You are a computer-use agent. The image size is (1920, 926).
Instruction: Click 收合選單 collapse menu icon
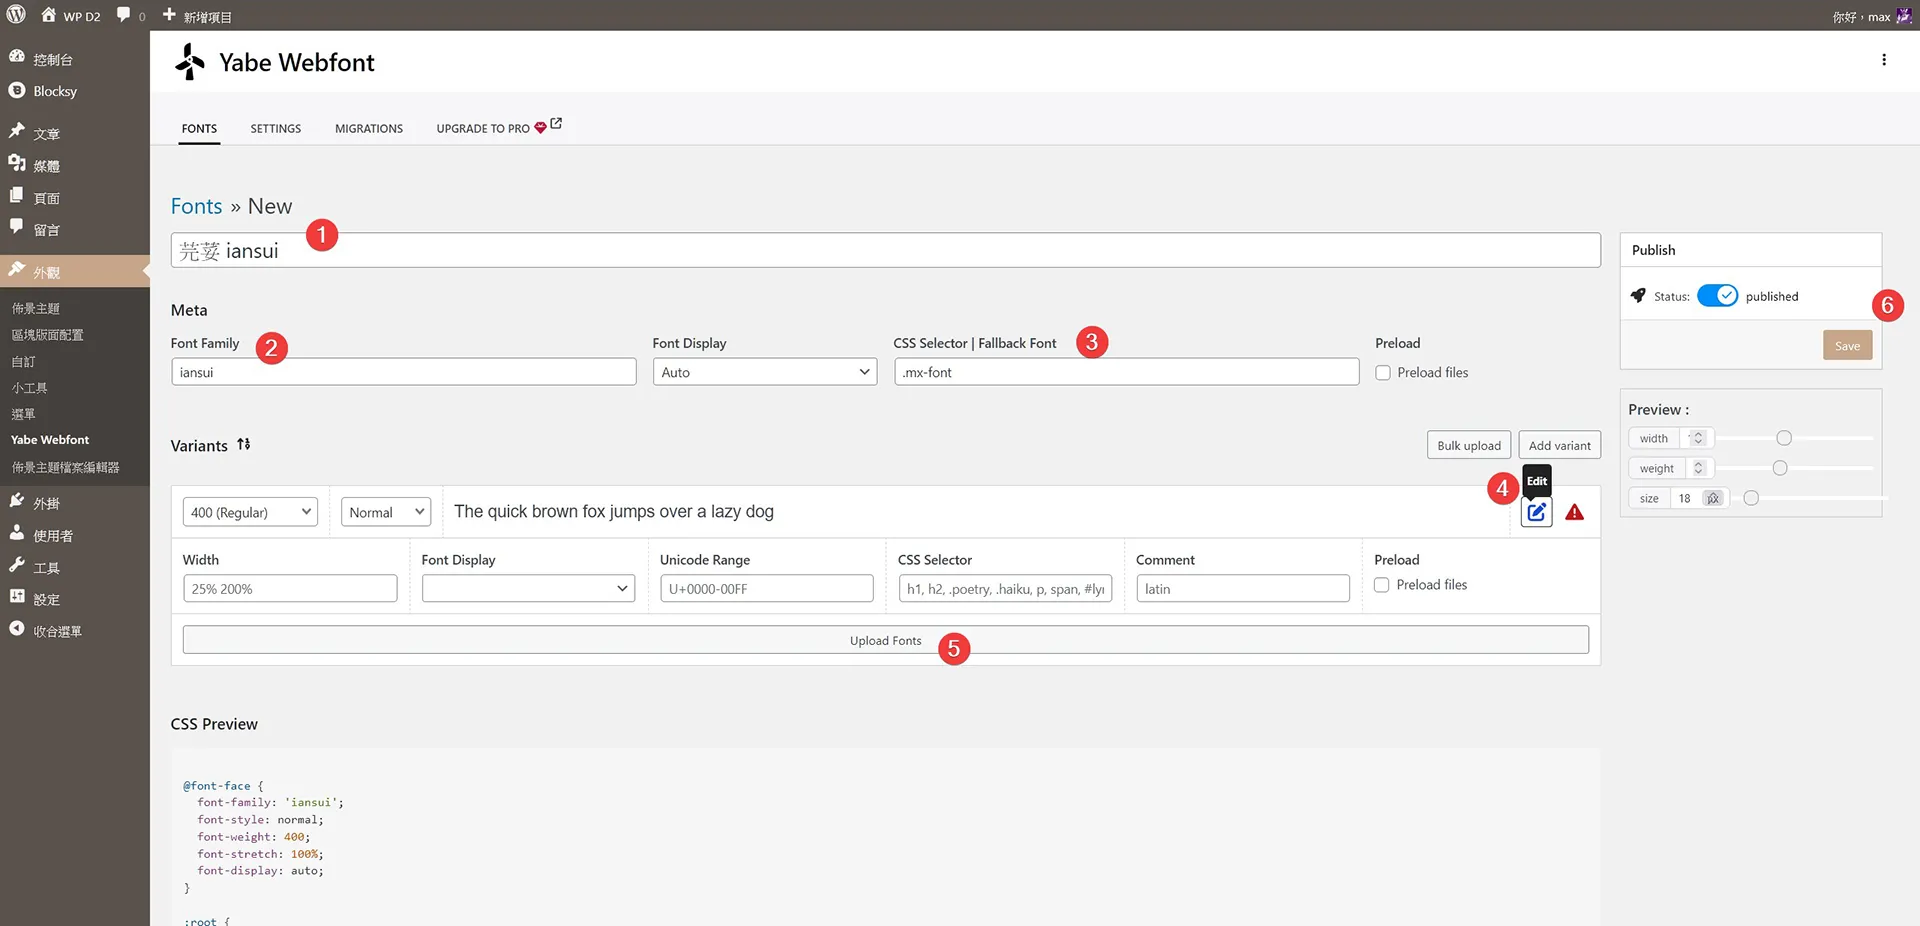17,629
